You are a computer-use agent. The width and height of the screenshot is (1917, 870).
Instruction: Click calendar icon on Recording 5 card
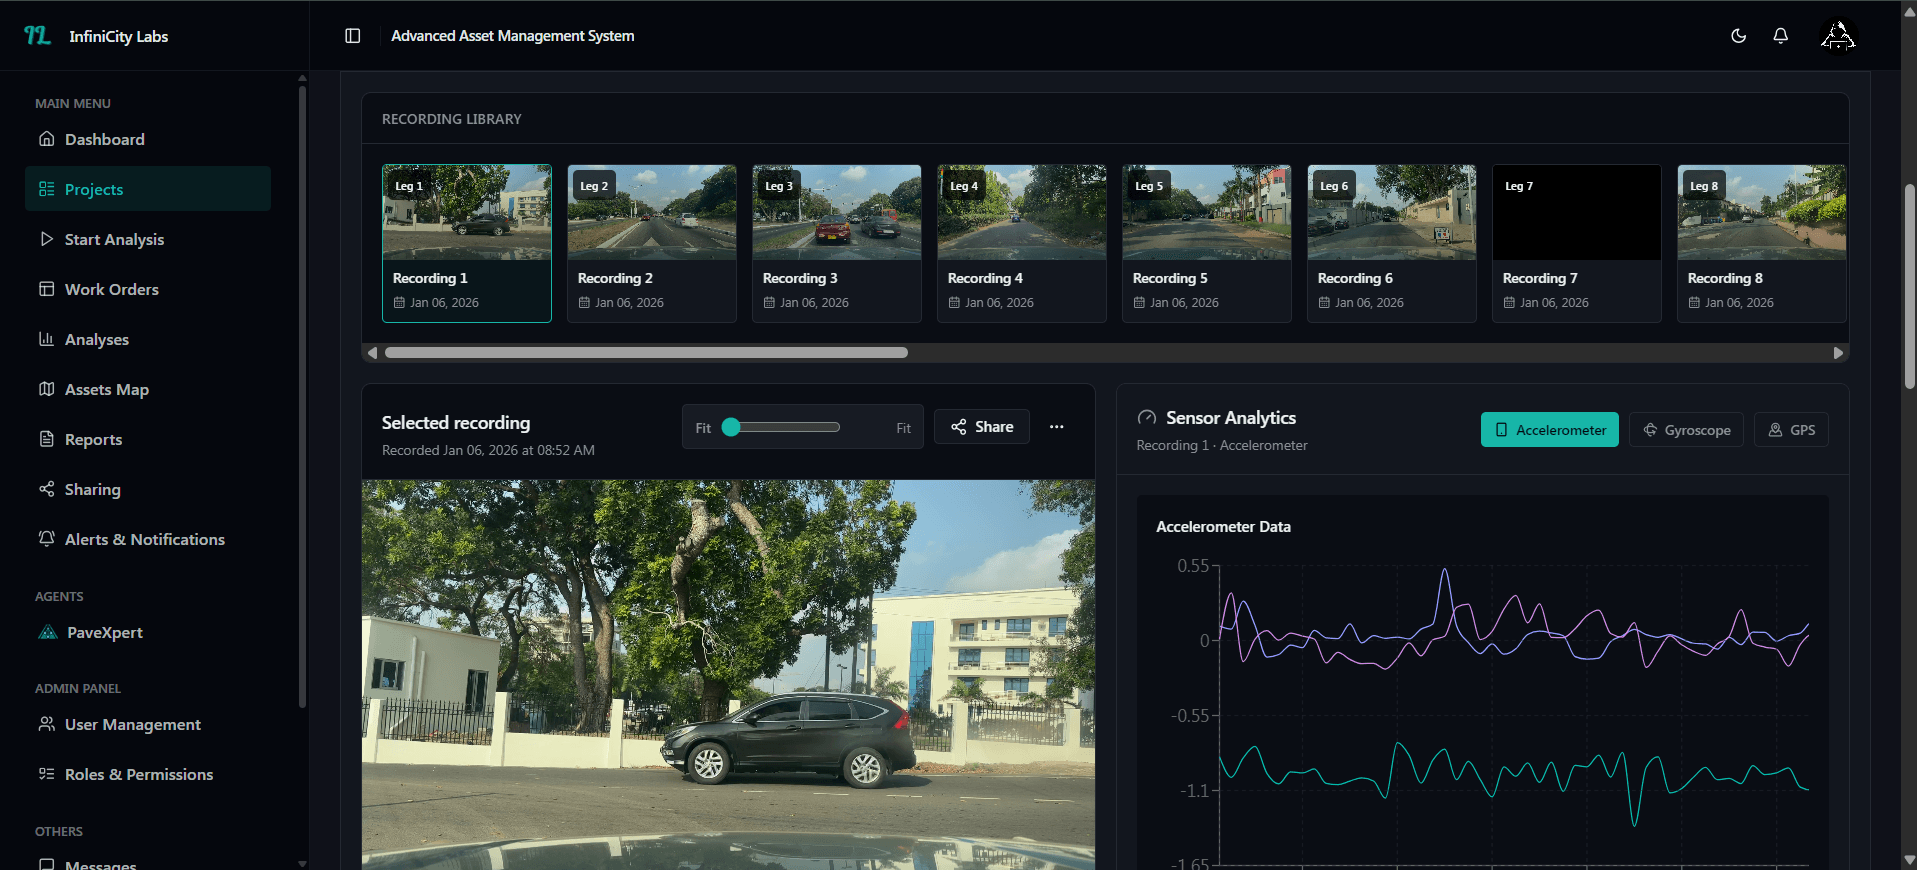1139,302
